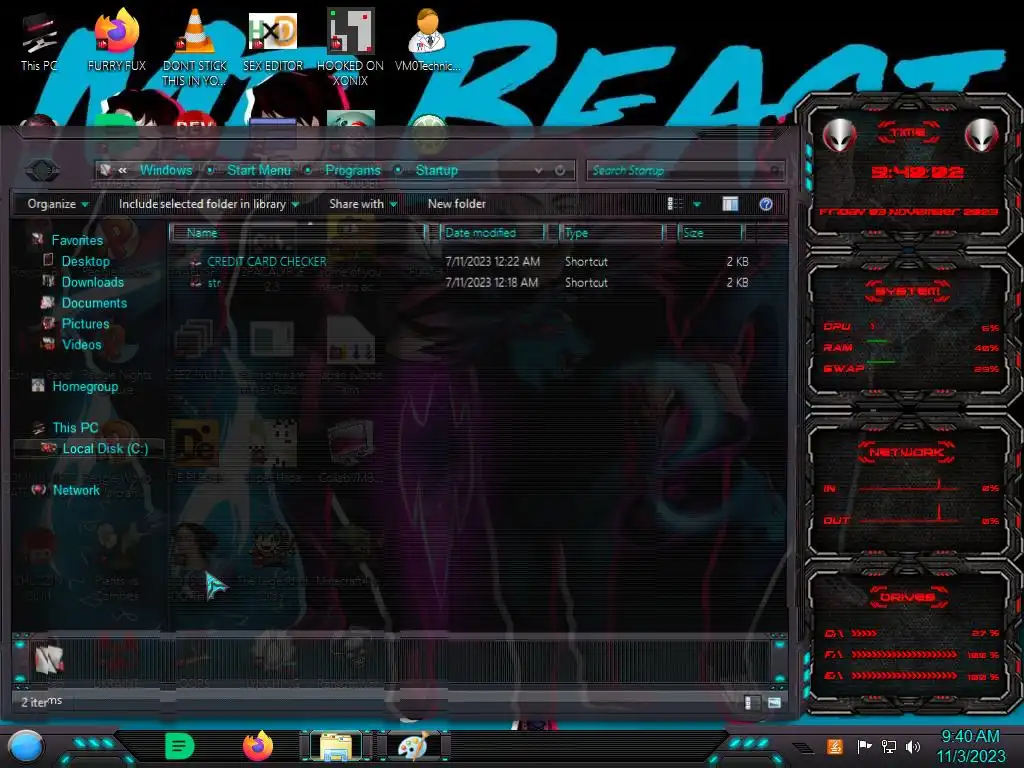Sort by the Name column header
This screenshot has width=1024, height=768.
(297, 232)
